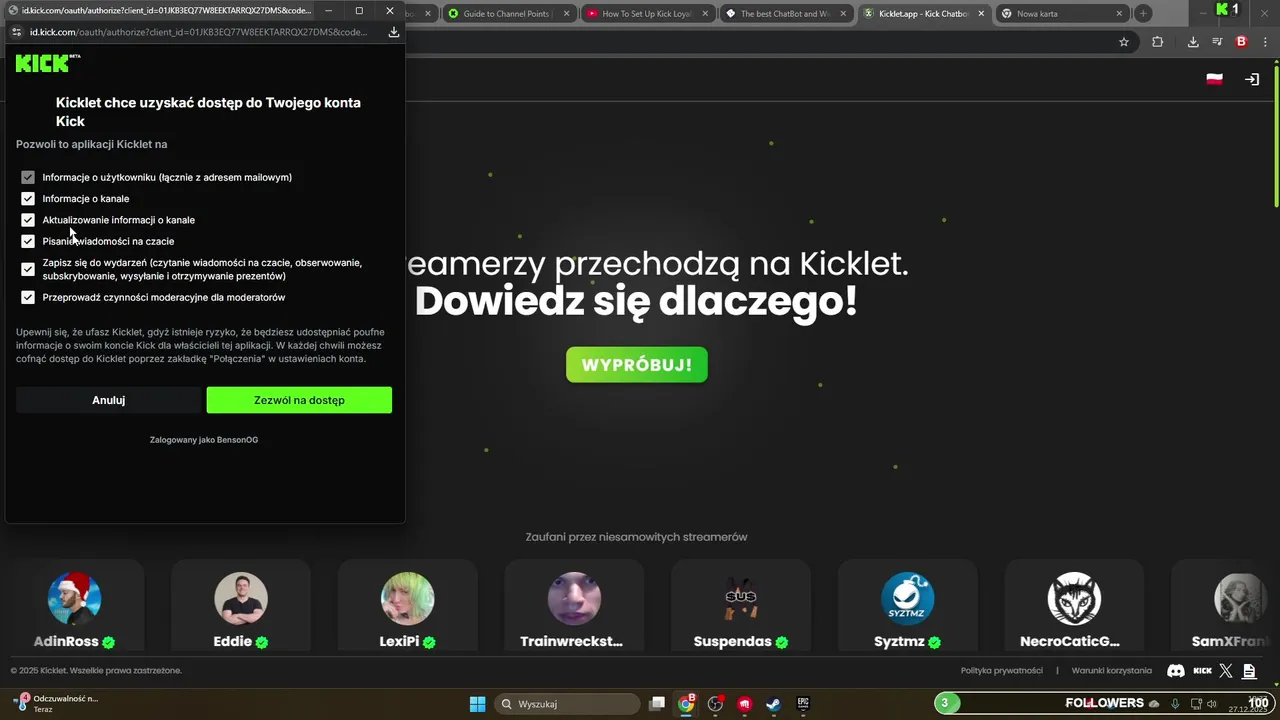This screenshot has height=720, width=1280.
Task: Open X (Twitter) icon in Kicklet footer
Action: coord(1226,671)
